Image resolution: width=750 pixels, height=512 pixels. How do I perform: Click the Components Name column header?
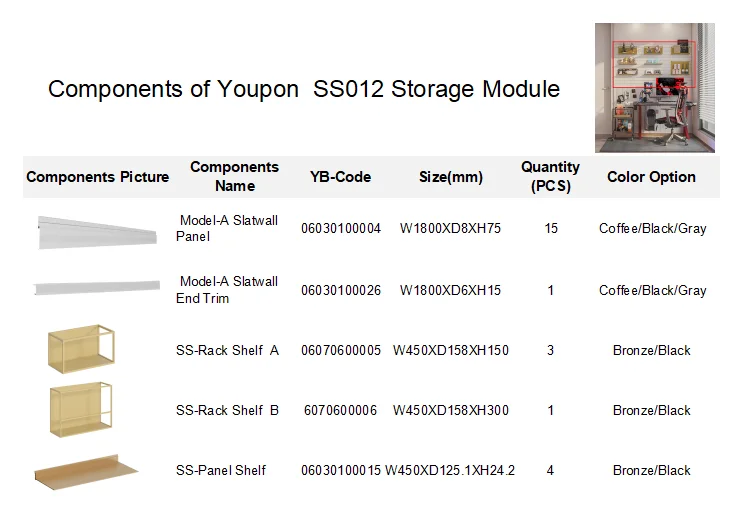coord(235,176)
